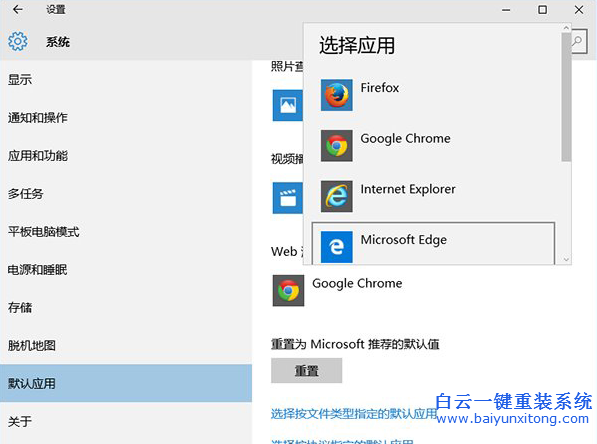The image size is (597, 444).
Task: Open 存储 settings
Action: (126, 308)
